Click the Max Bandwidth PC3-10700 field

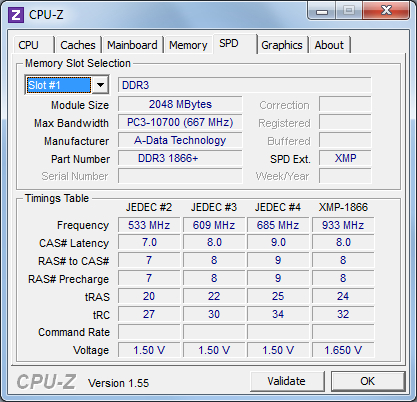point(180,122)
